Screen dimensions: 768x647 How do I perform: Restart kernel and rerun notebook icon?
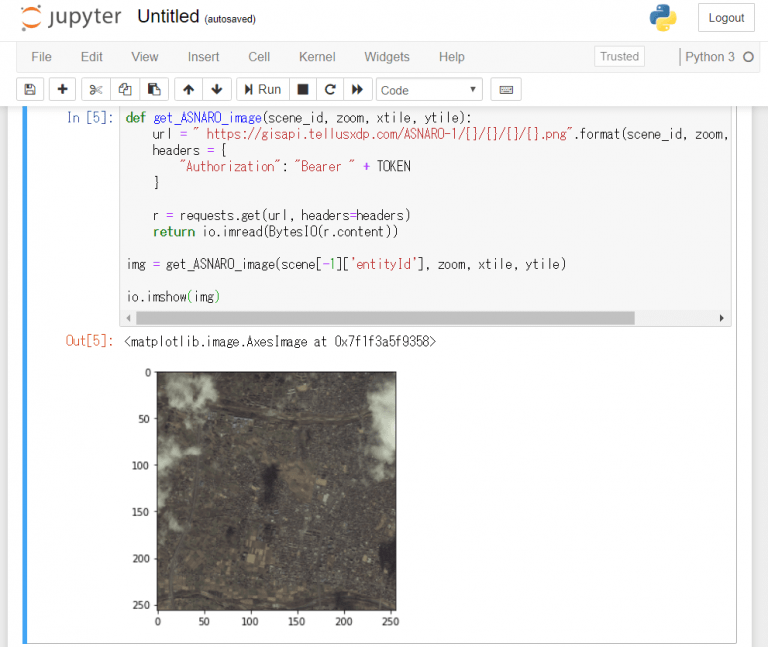(358, 90)
